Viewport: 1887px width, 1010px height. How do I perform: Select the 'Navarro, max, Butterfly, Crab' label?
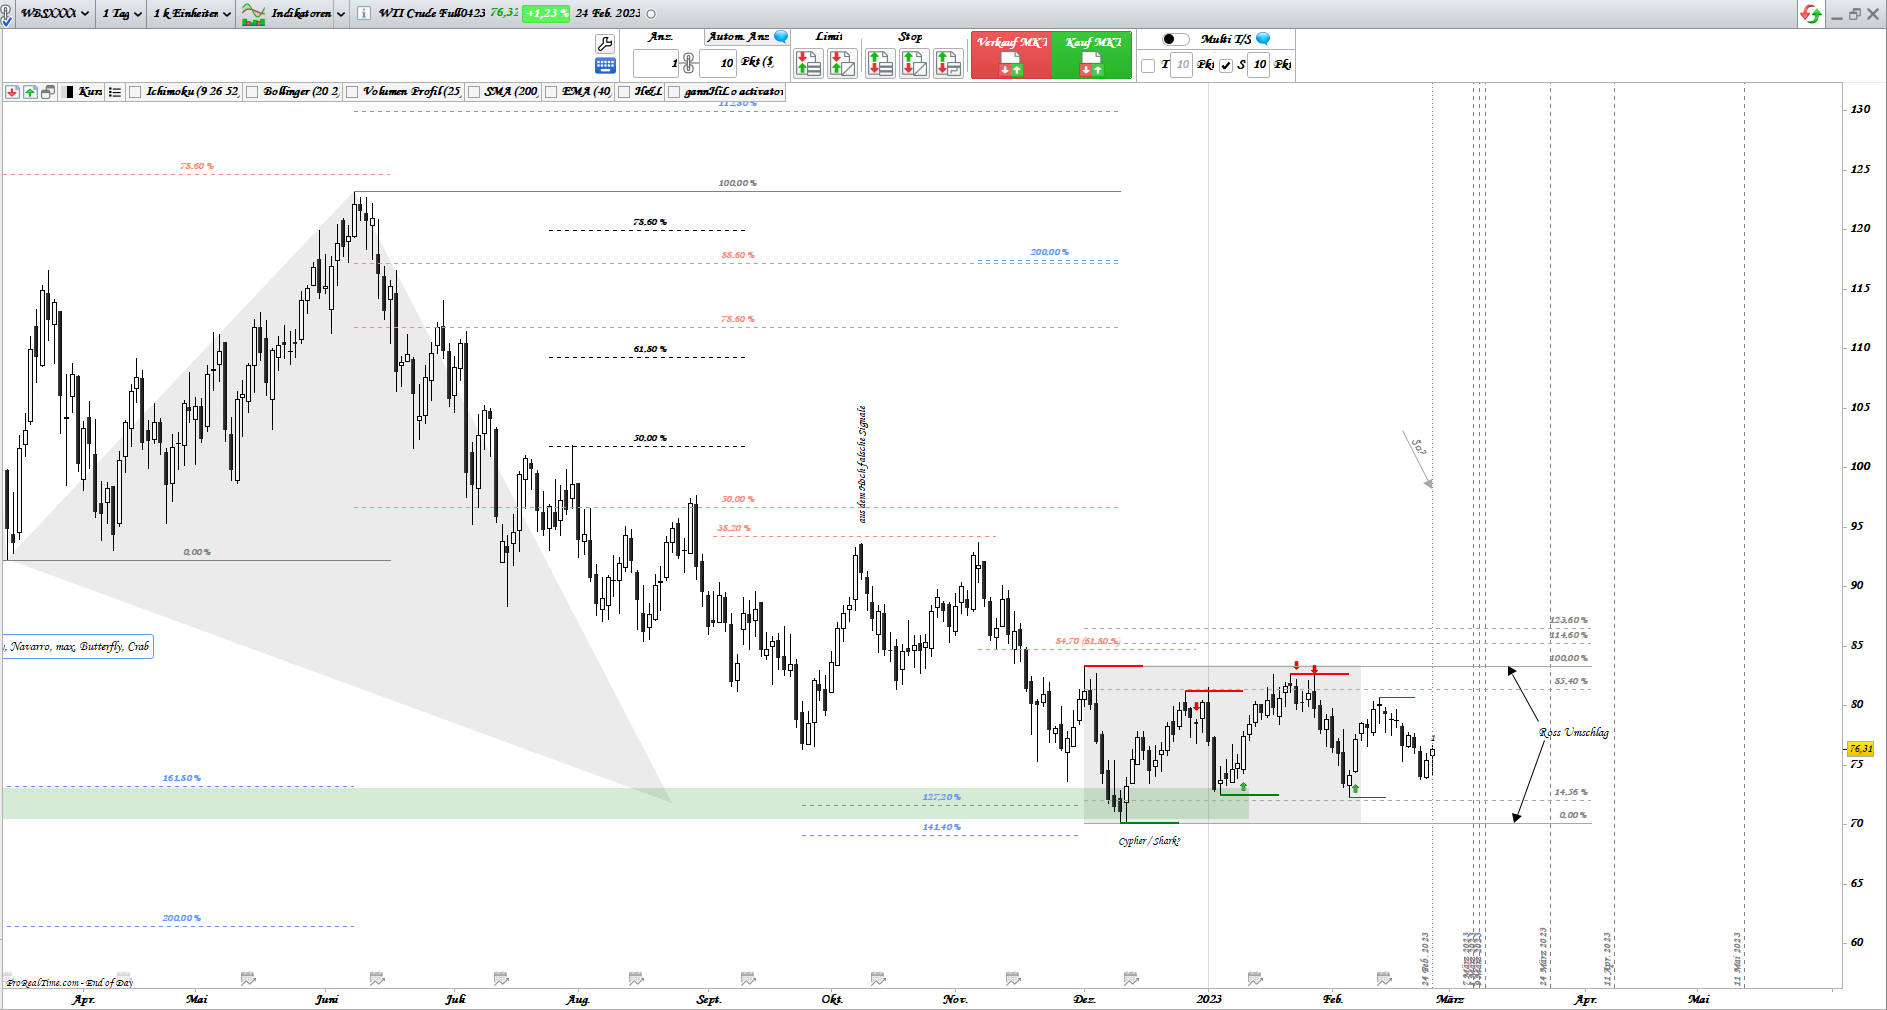tap(78, 647)
